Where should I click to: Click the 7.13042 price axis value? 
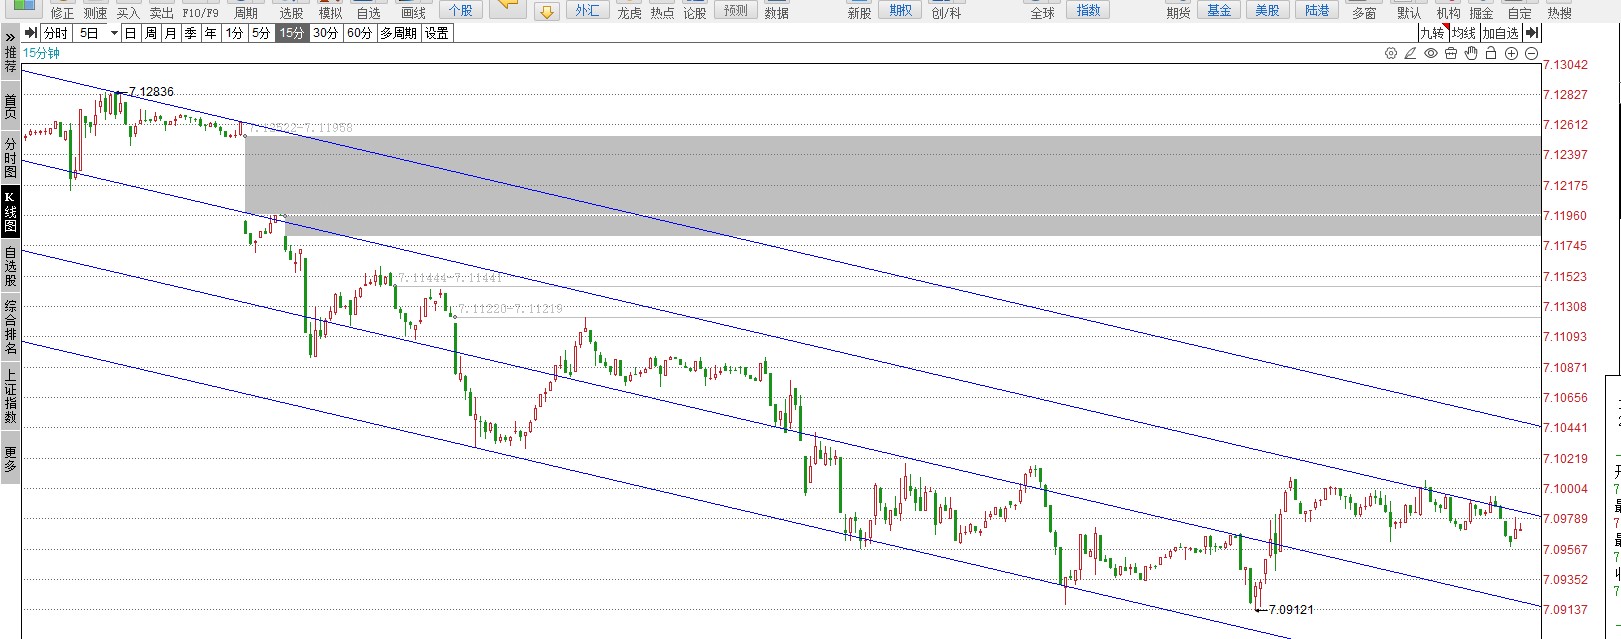coord(1565,65)
